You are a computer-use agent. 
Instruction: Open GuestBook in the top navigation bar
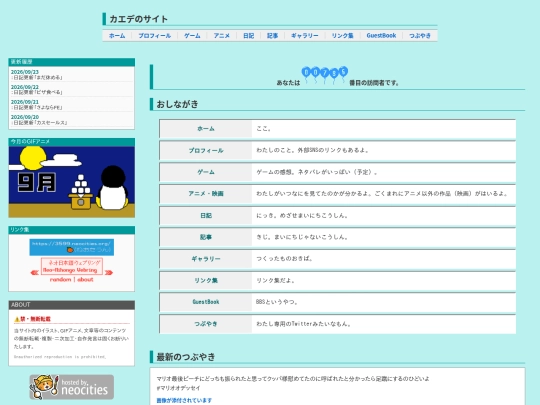tap(381, 36)
